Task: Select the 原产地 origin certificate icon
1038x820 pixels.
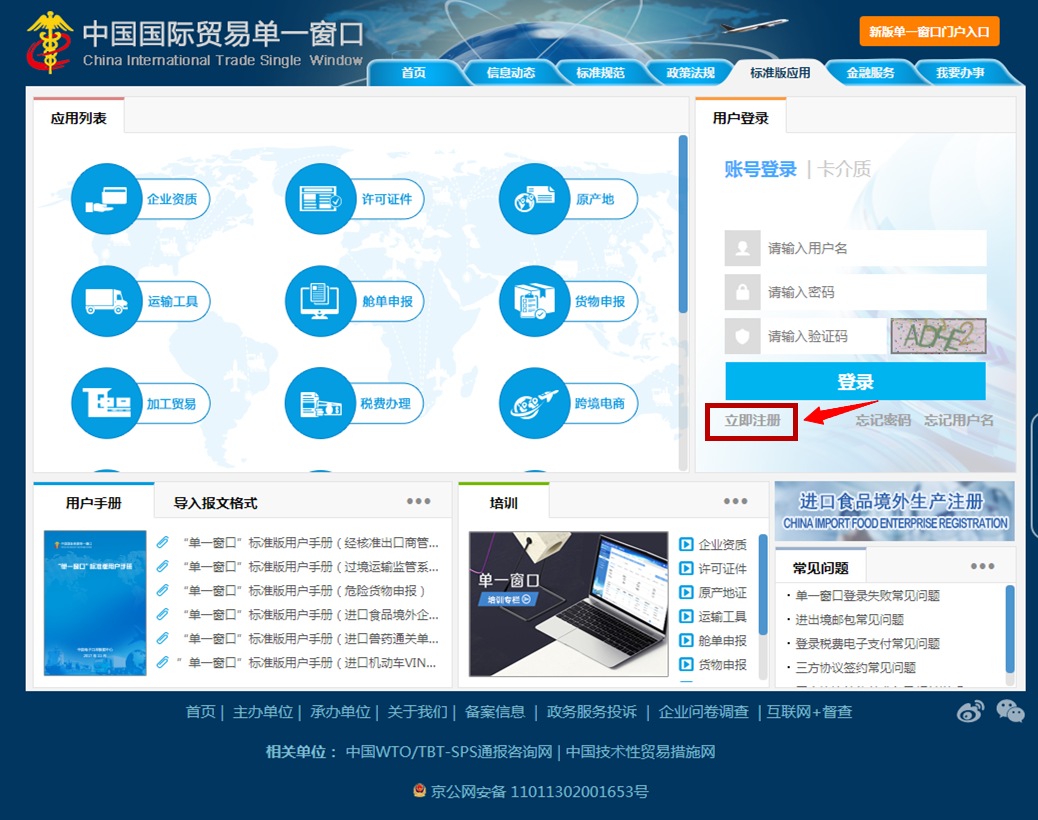Action: (535, 199)
